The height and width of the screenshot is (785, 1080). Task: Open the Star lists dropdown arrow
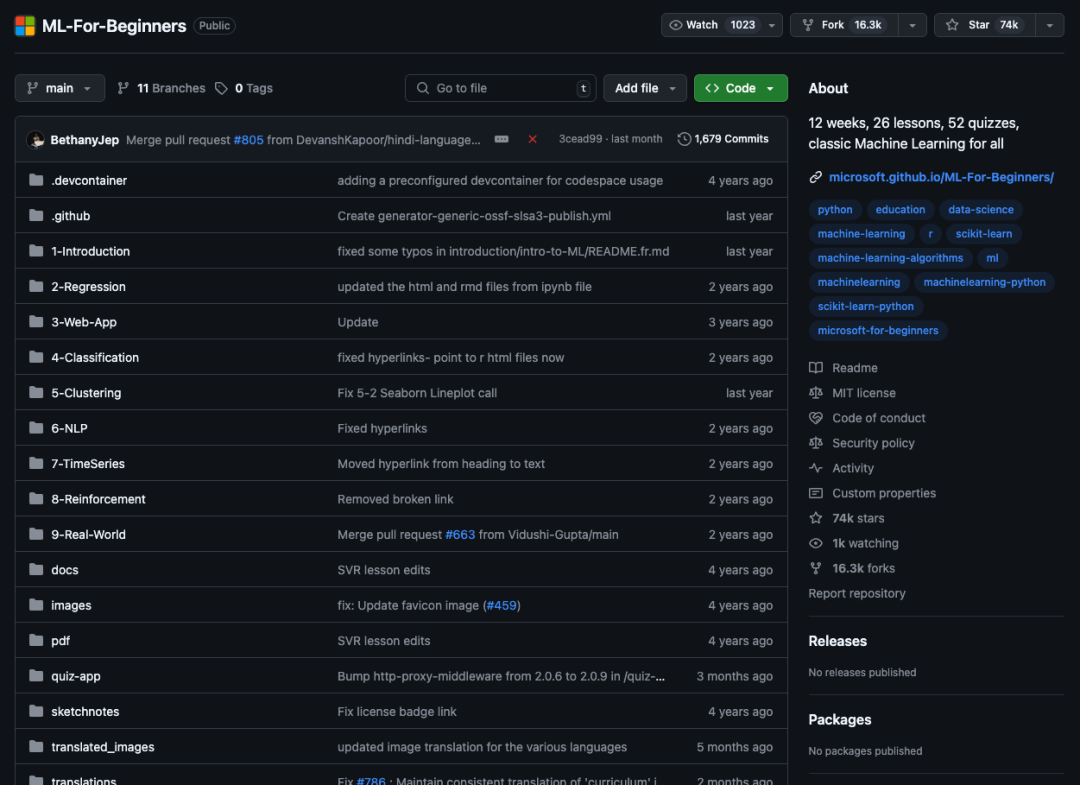pyautogui.click(x=1050, y=25)
